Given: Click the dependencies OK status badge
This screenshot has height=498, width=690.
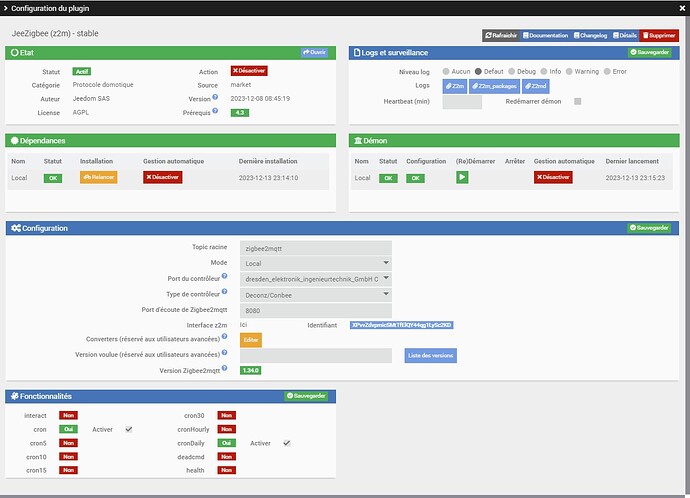Looking at the screenshot, I should (x=53, y=178).
